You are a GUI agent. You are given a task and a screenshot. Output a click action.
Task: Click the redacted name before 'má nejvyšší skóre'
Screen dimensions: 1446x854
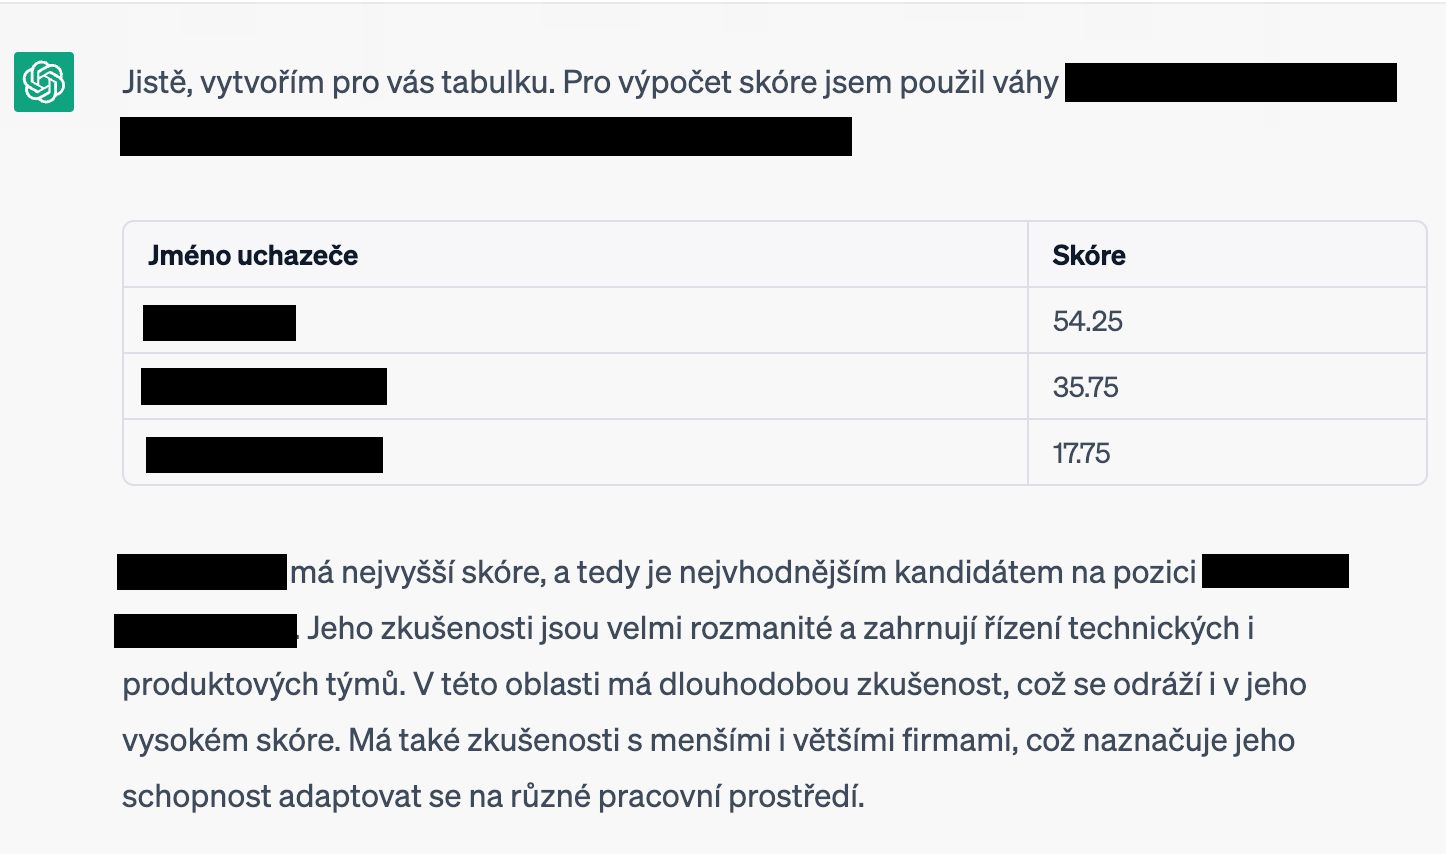pyautogui.click(x=202, y=572)
